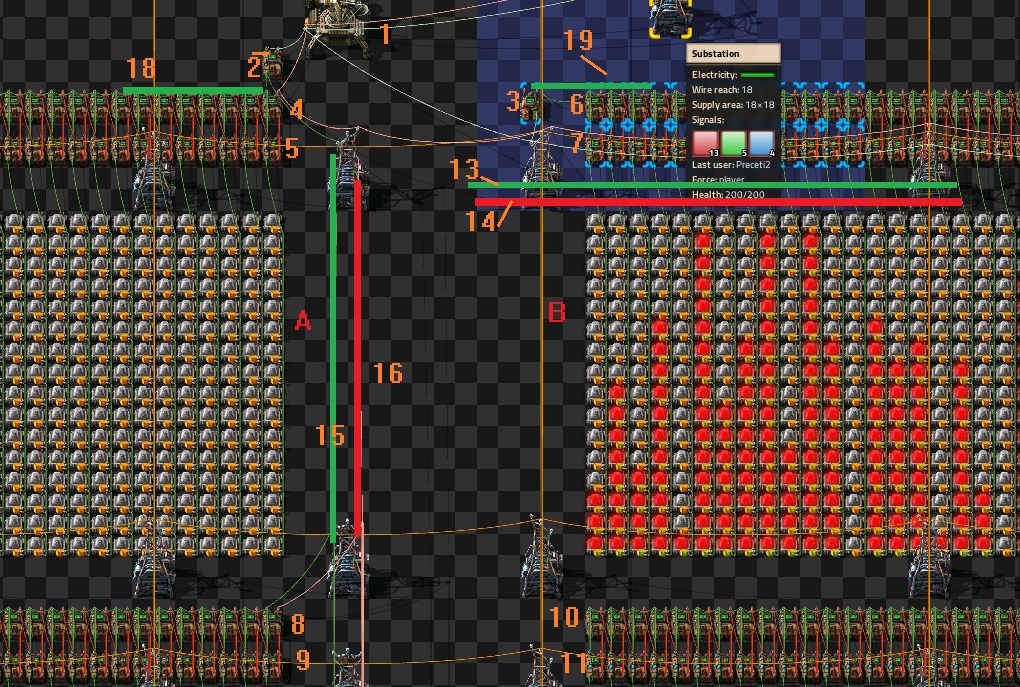Viewport: 1020px width, 687px height.
Task: Open the combinator beside orange label 2
Action: tap(273, 64)
